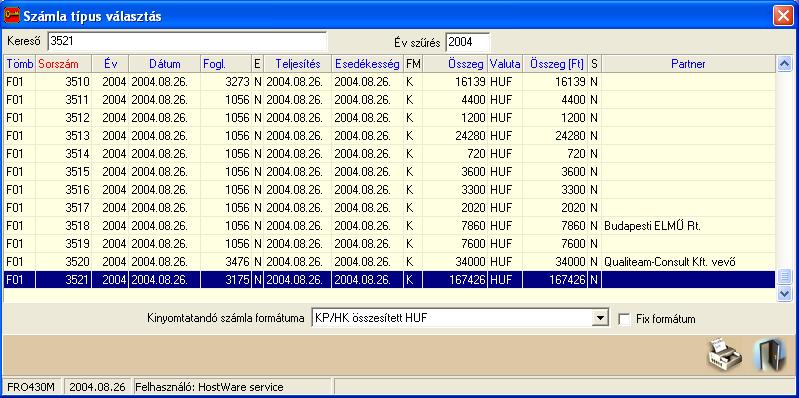Exit the dialog via door icon
Viewport: 799px width, 398px height.
(769, 354)
